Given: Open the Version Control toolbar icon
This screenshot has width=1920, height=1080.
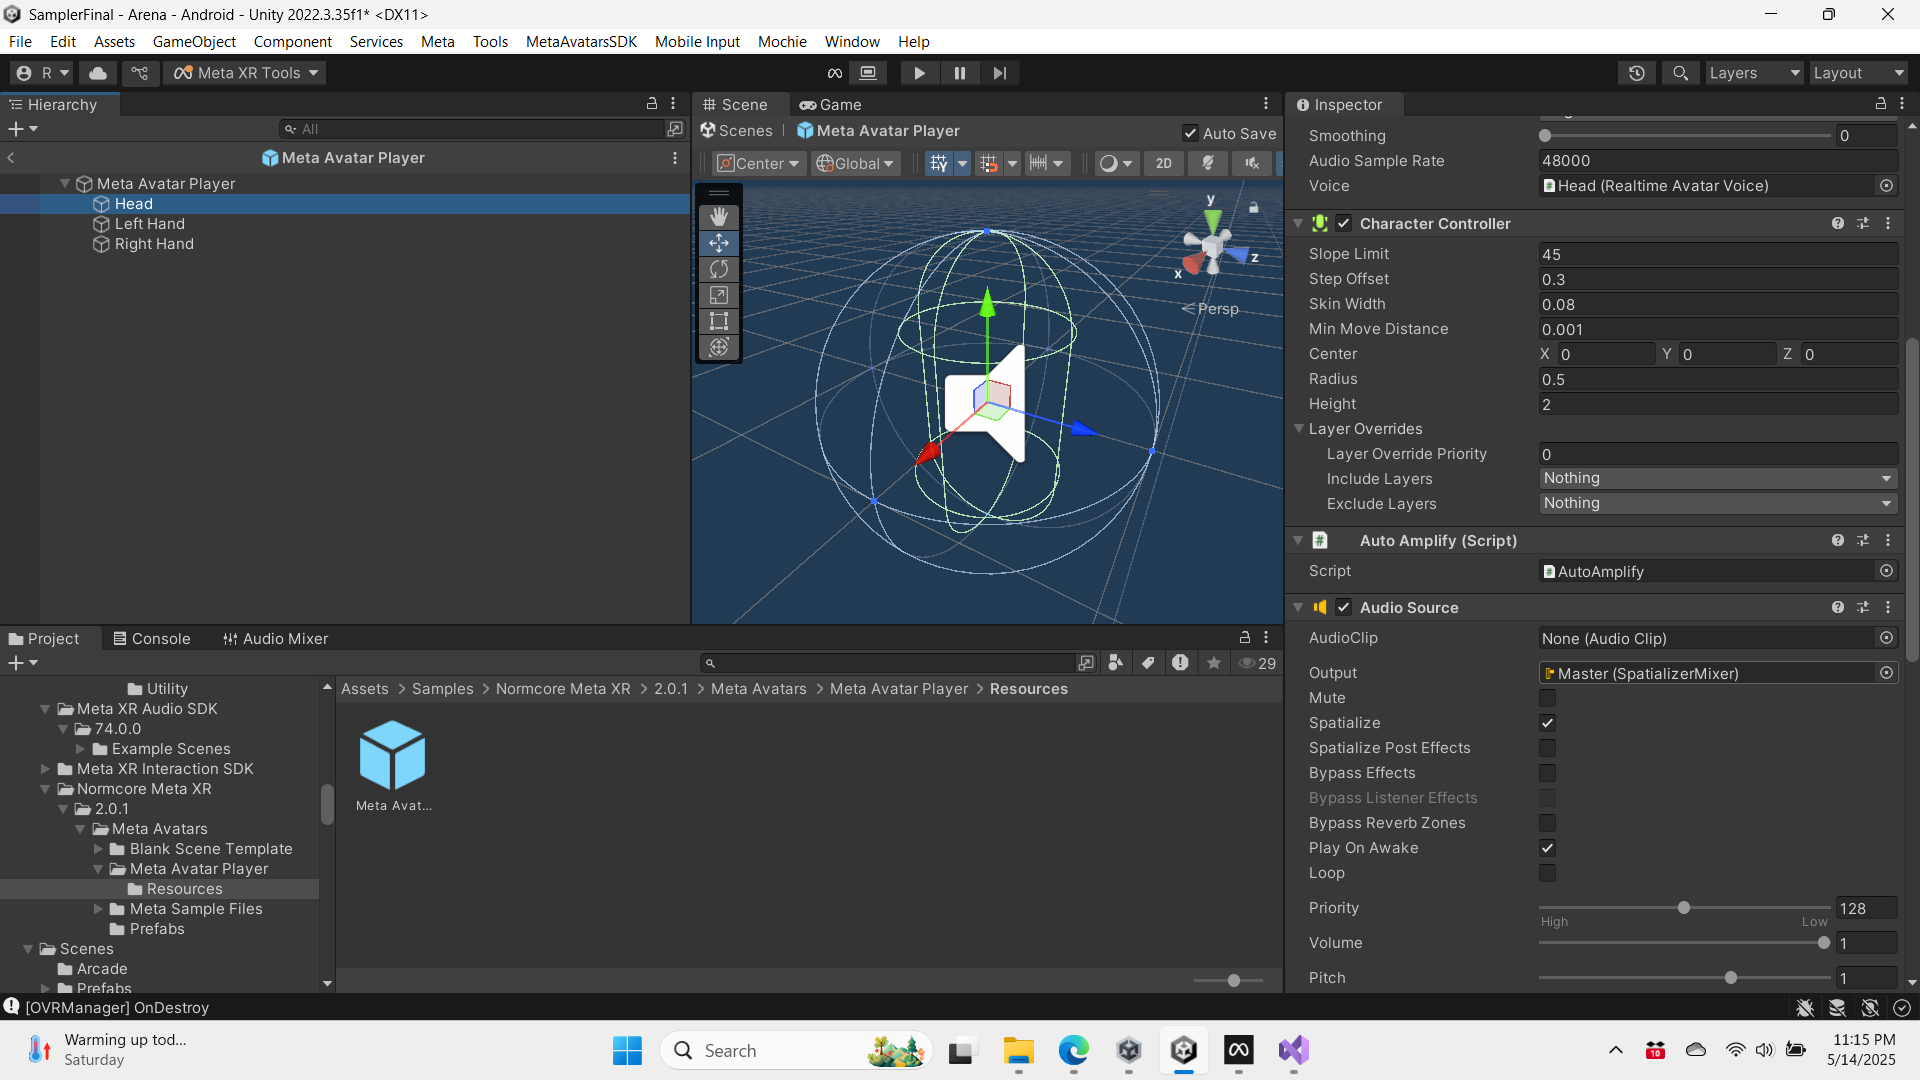Looking at the screenshot, I should coord(140,73).
